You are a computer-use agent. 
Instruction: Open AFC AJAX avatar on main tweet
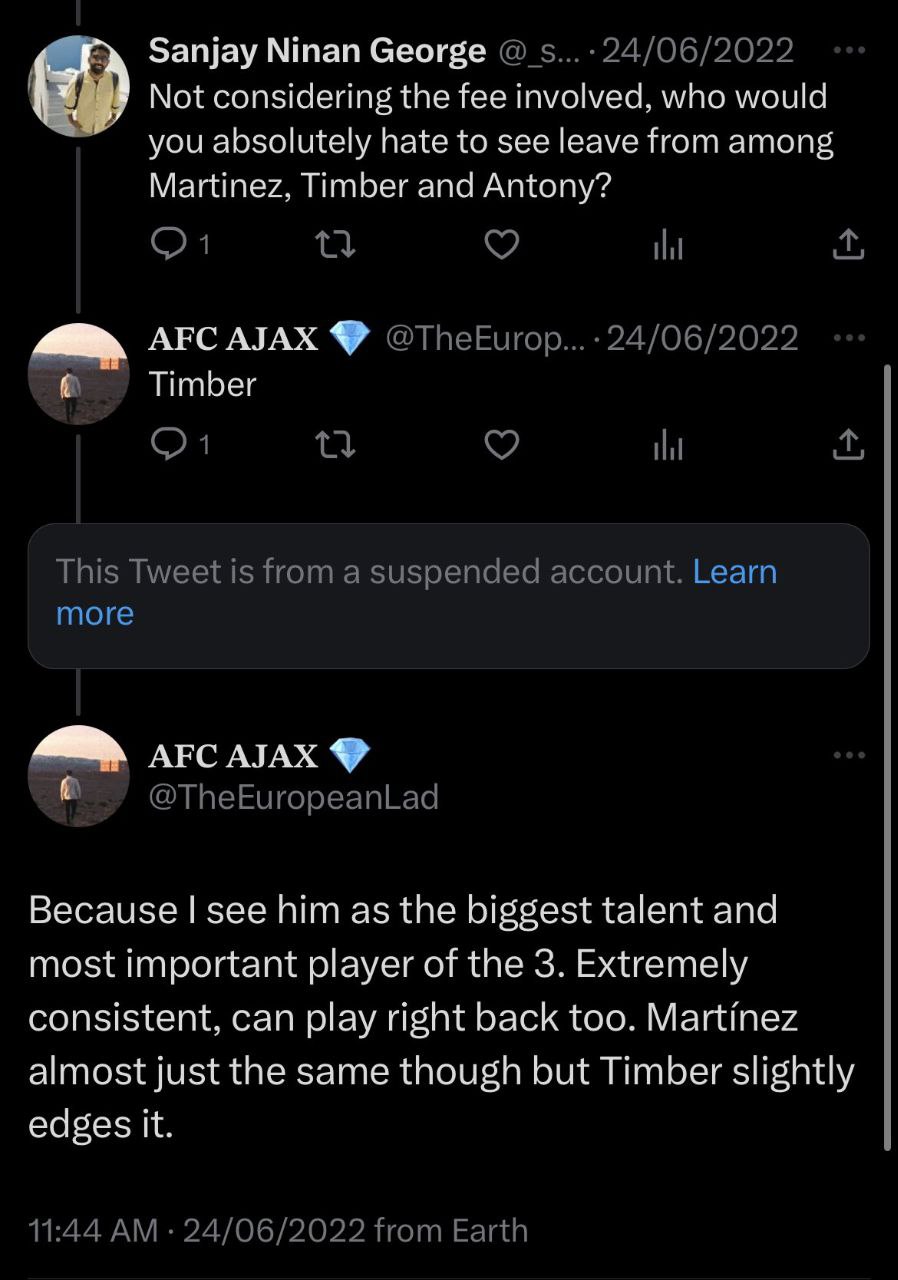click(78, 776)
